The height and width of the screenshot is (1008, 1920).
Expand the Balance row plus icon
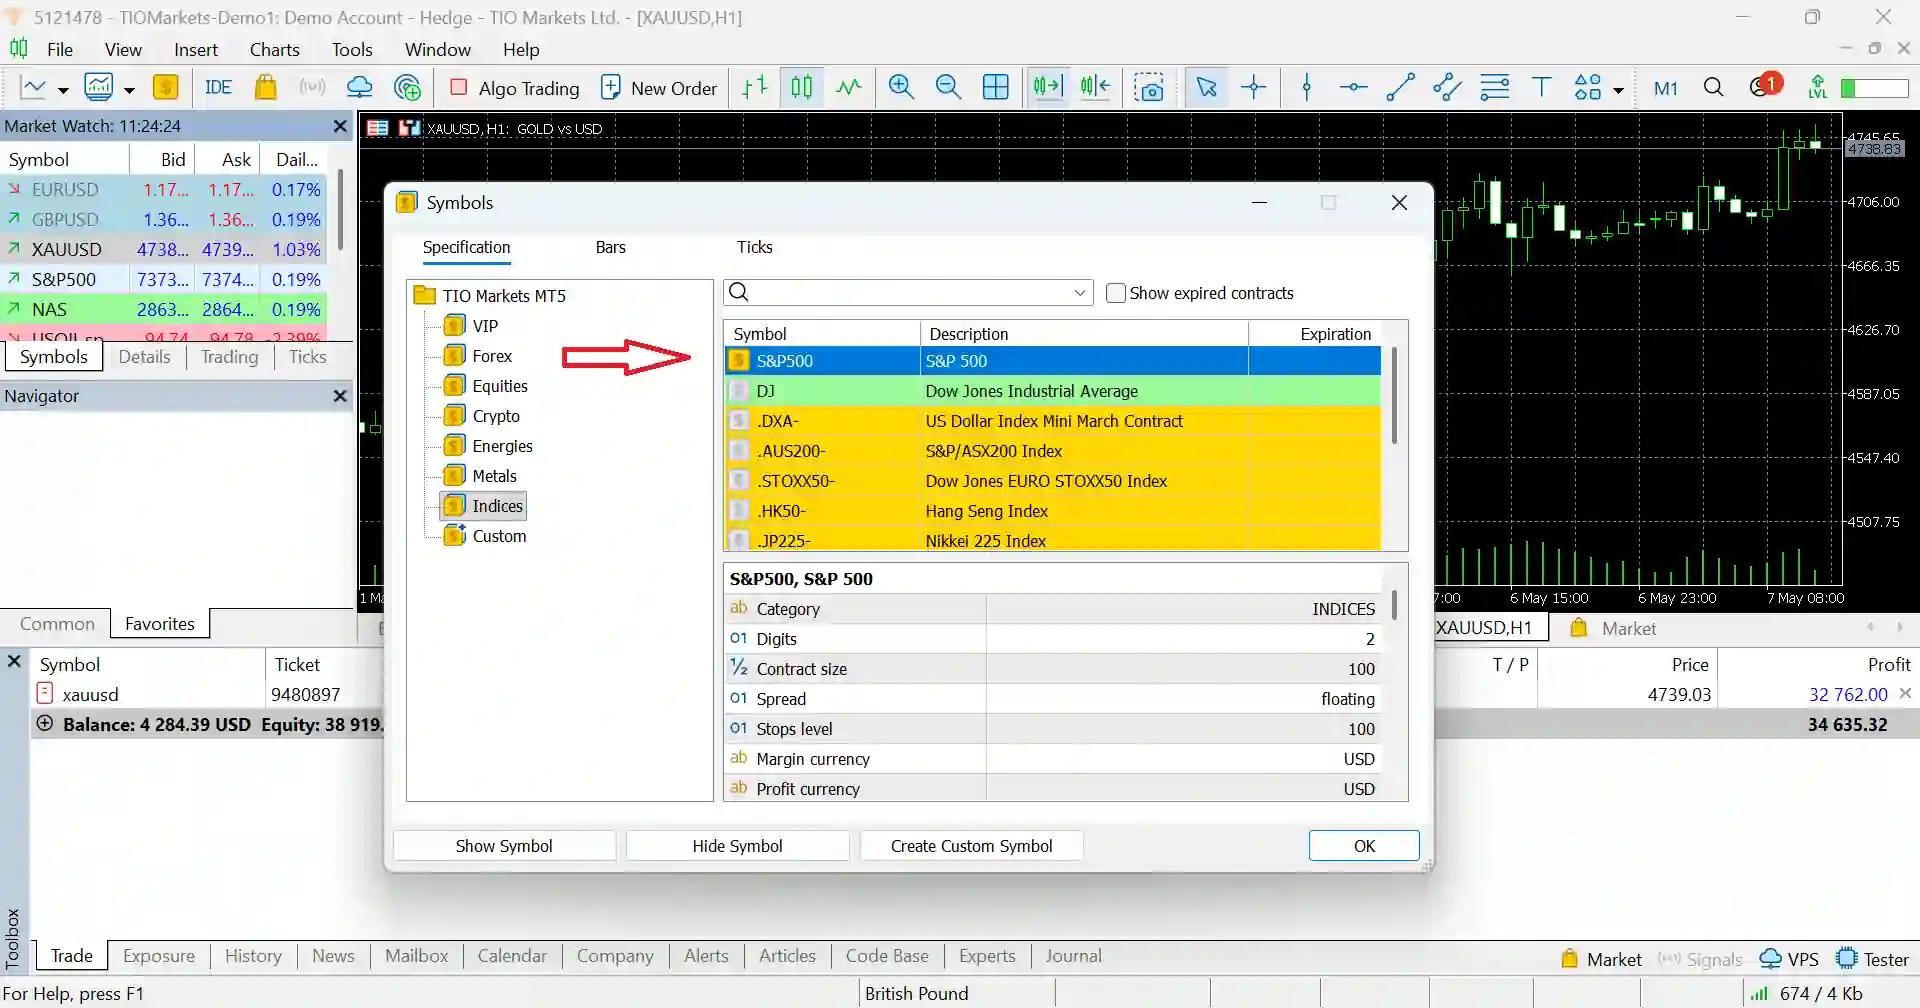[x=44, y=723]
